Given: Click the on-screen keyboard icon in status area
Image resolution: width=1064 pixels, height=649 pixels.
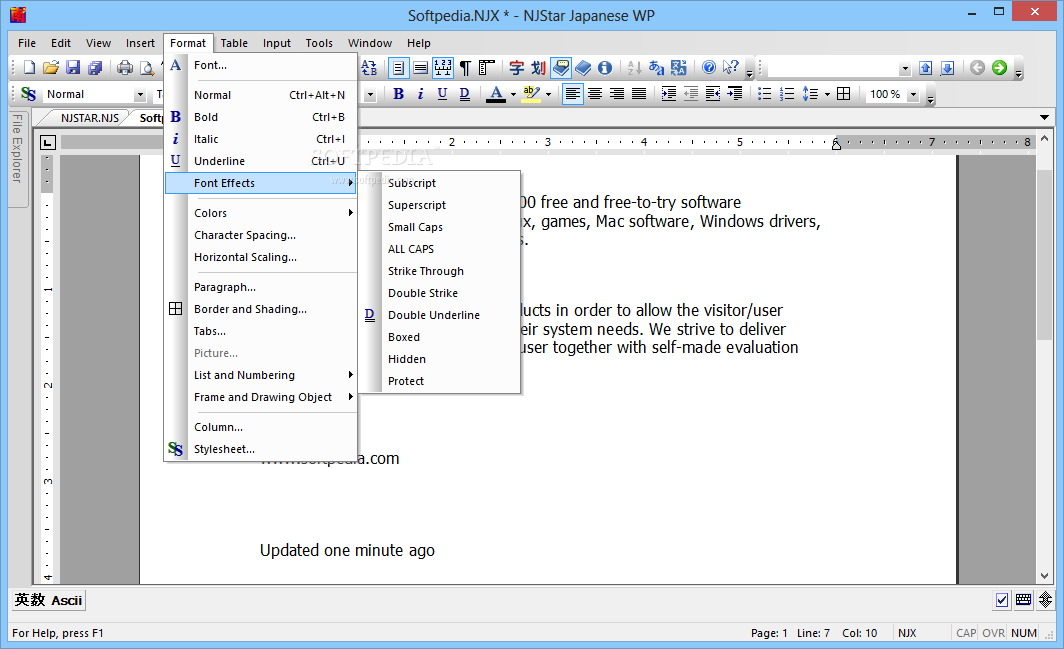Looking at the screenshot, I should click(1023, 599).
